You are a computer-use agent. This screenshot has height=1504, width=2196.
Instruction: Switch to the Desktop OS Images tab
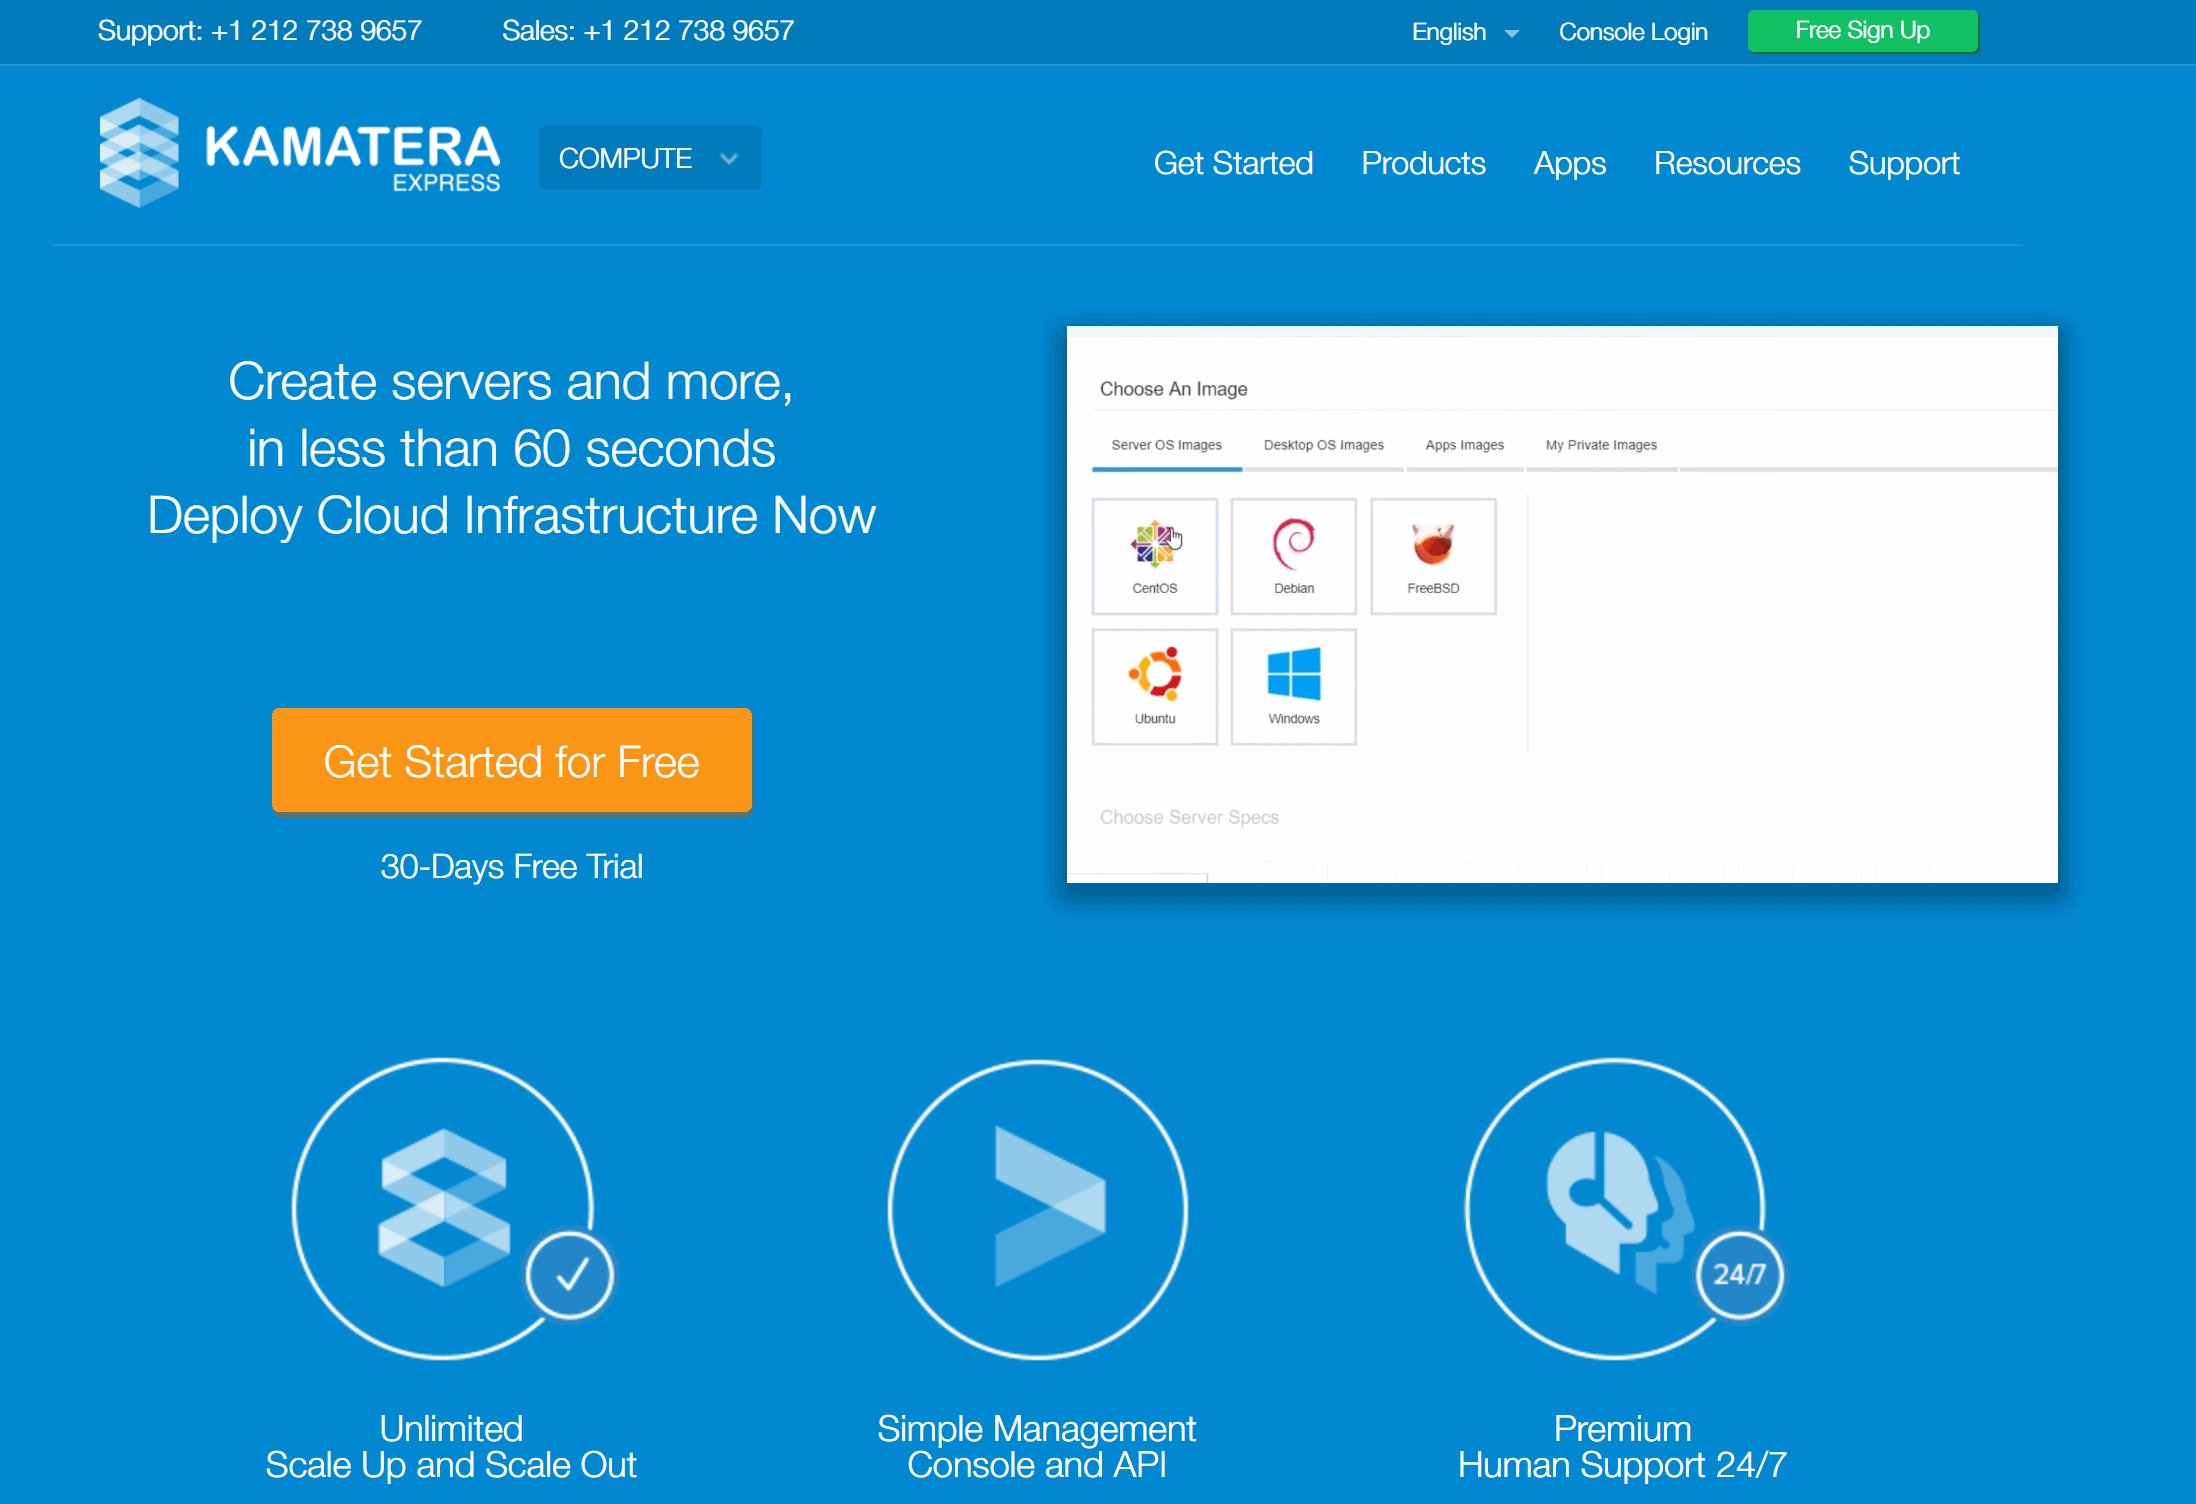(1322, 444)
